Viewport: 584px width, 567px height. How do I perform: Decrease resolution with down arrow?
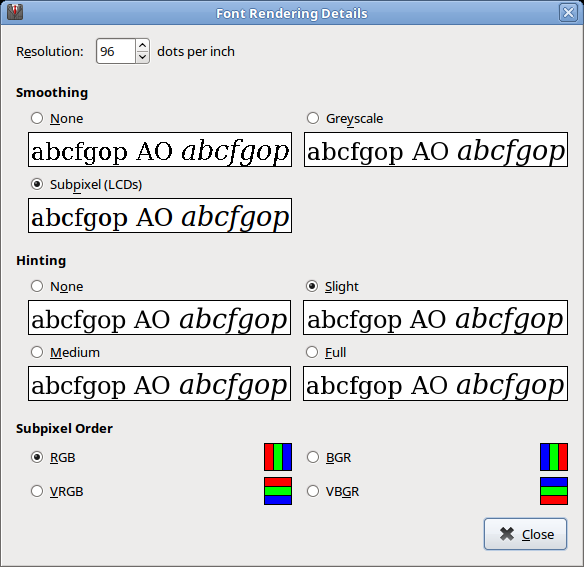142,57
